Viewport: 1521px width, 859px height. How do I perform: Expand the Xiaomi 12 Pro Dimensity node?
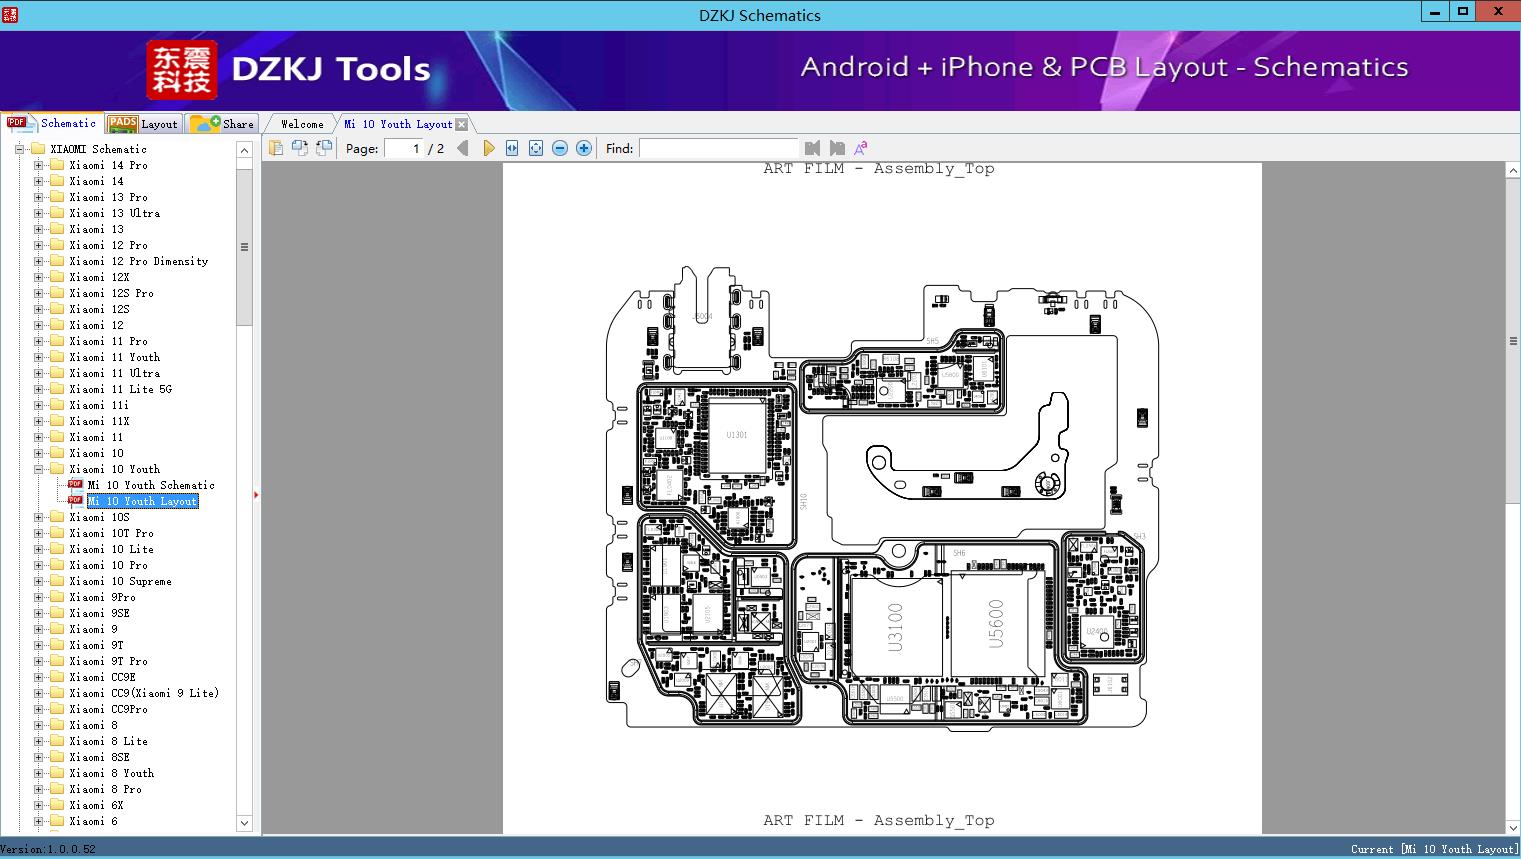(x=38, y=261)
